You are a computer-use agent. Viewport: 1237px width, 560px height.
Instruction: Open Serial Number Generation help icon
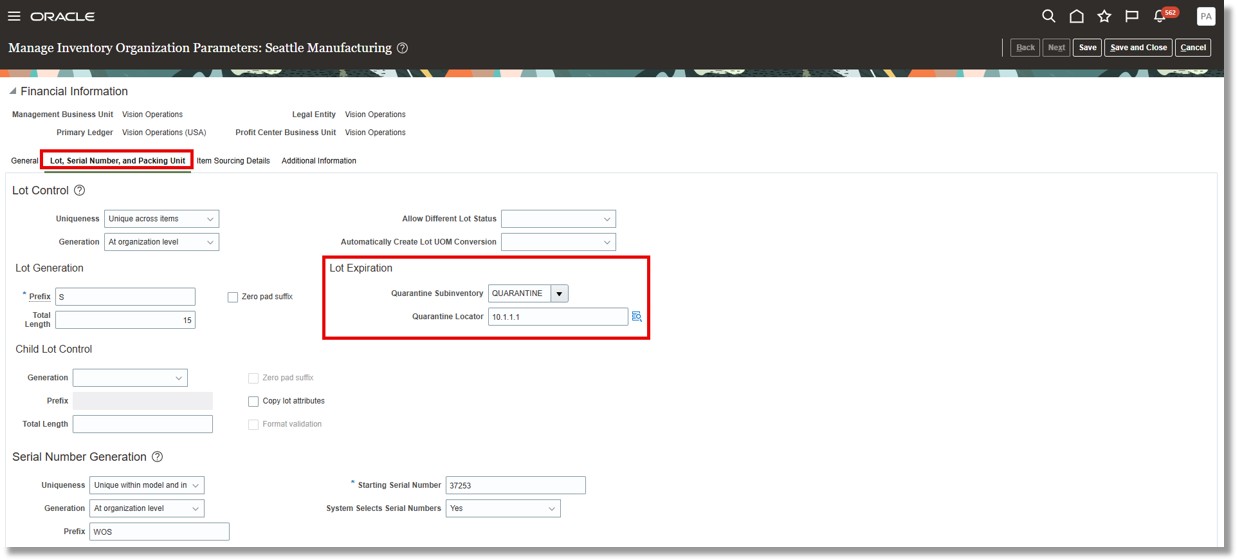[157, 457]
